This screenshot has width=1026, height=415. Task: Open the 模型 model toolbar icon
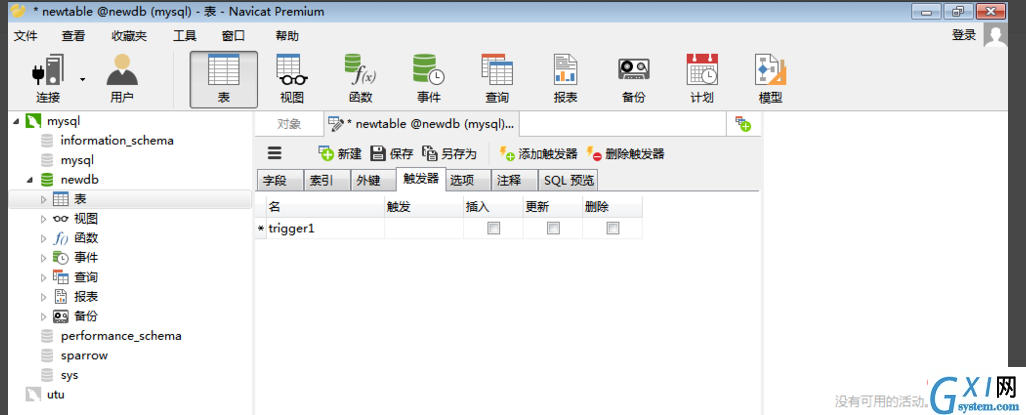click(x=770, y=79)
